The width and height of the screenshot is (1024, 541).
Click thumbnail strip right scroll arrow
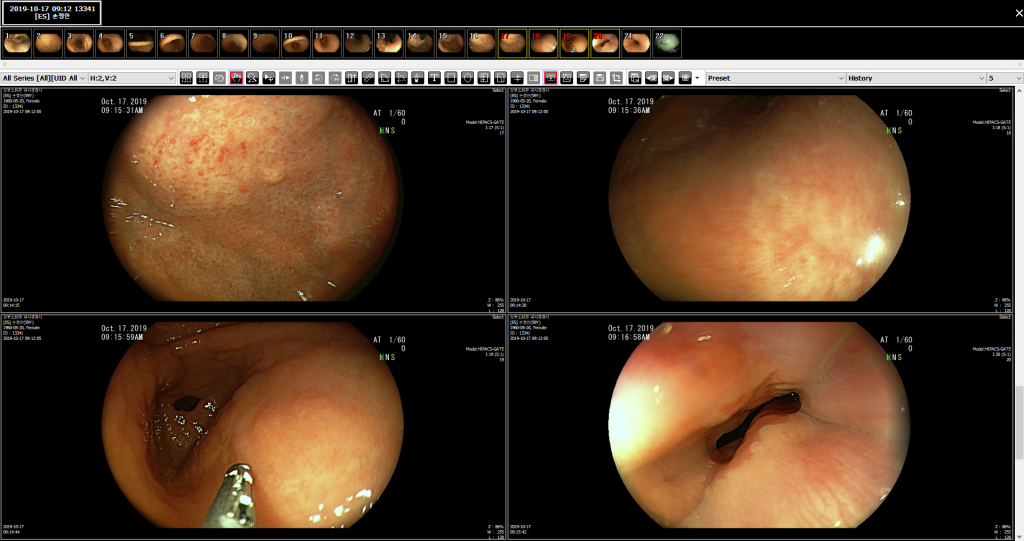1019,64
